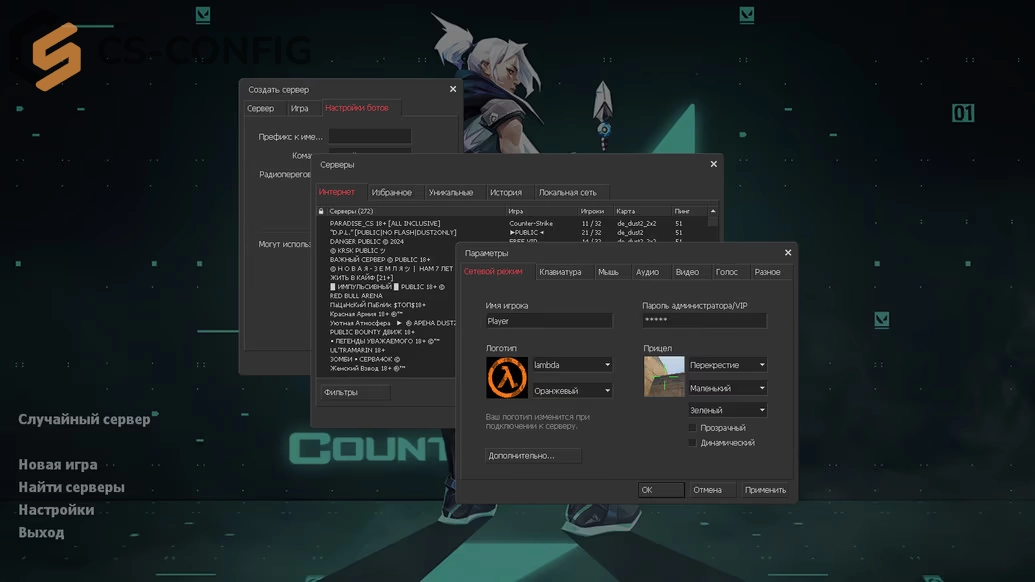This screenshot has height=582, width=1035.
Task: Open the Оранжевый logo color dropdown
Action: coord(572,391)
